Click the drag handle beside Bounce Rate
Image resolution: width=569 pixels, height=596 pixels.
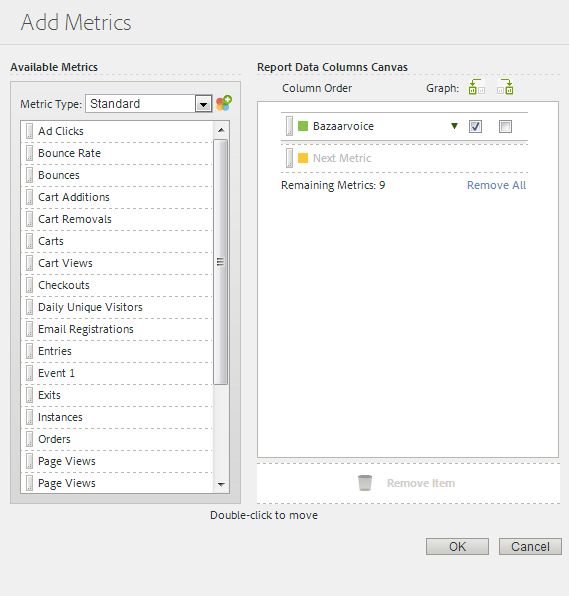(x=29, y=153)
